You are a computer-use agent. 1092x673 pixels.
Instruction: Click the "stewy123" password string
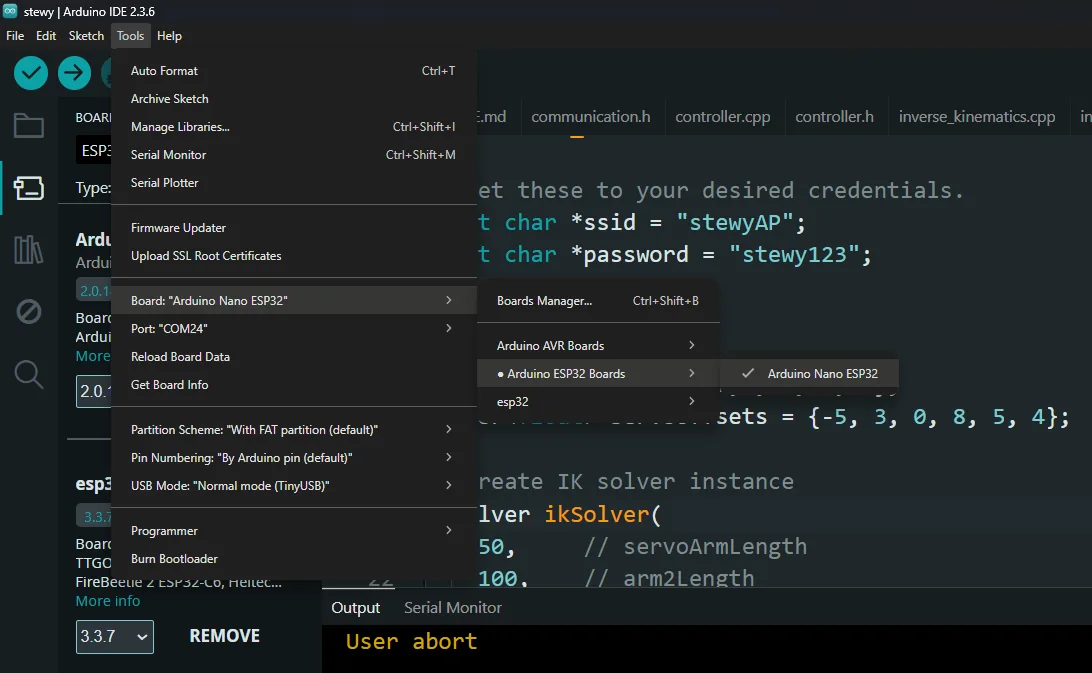point(793,254)
